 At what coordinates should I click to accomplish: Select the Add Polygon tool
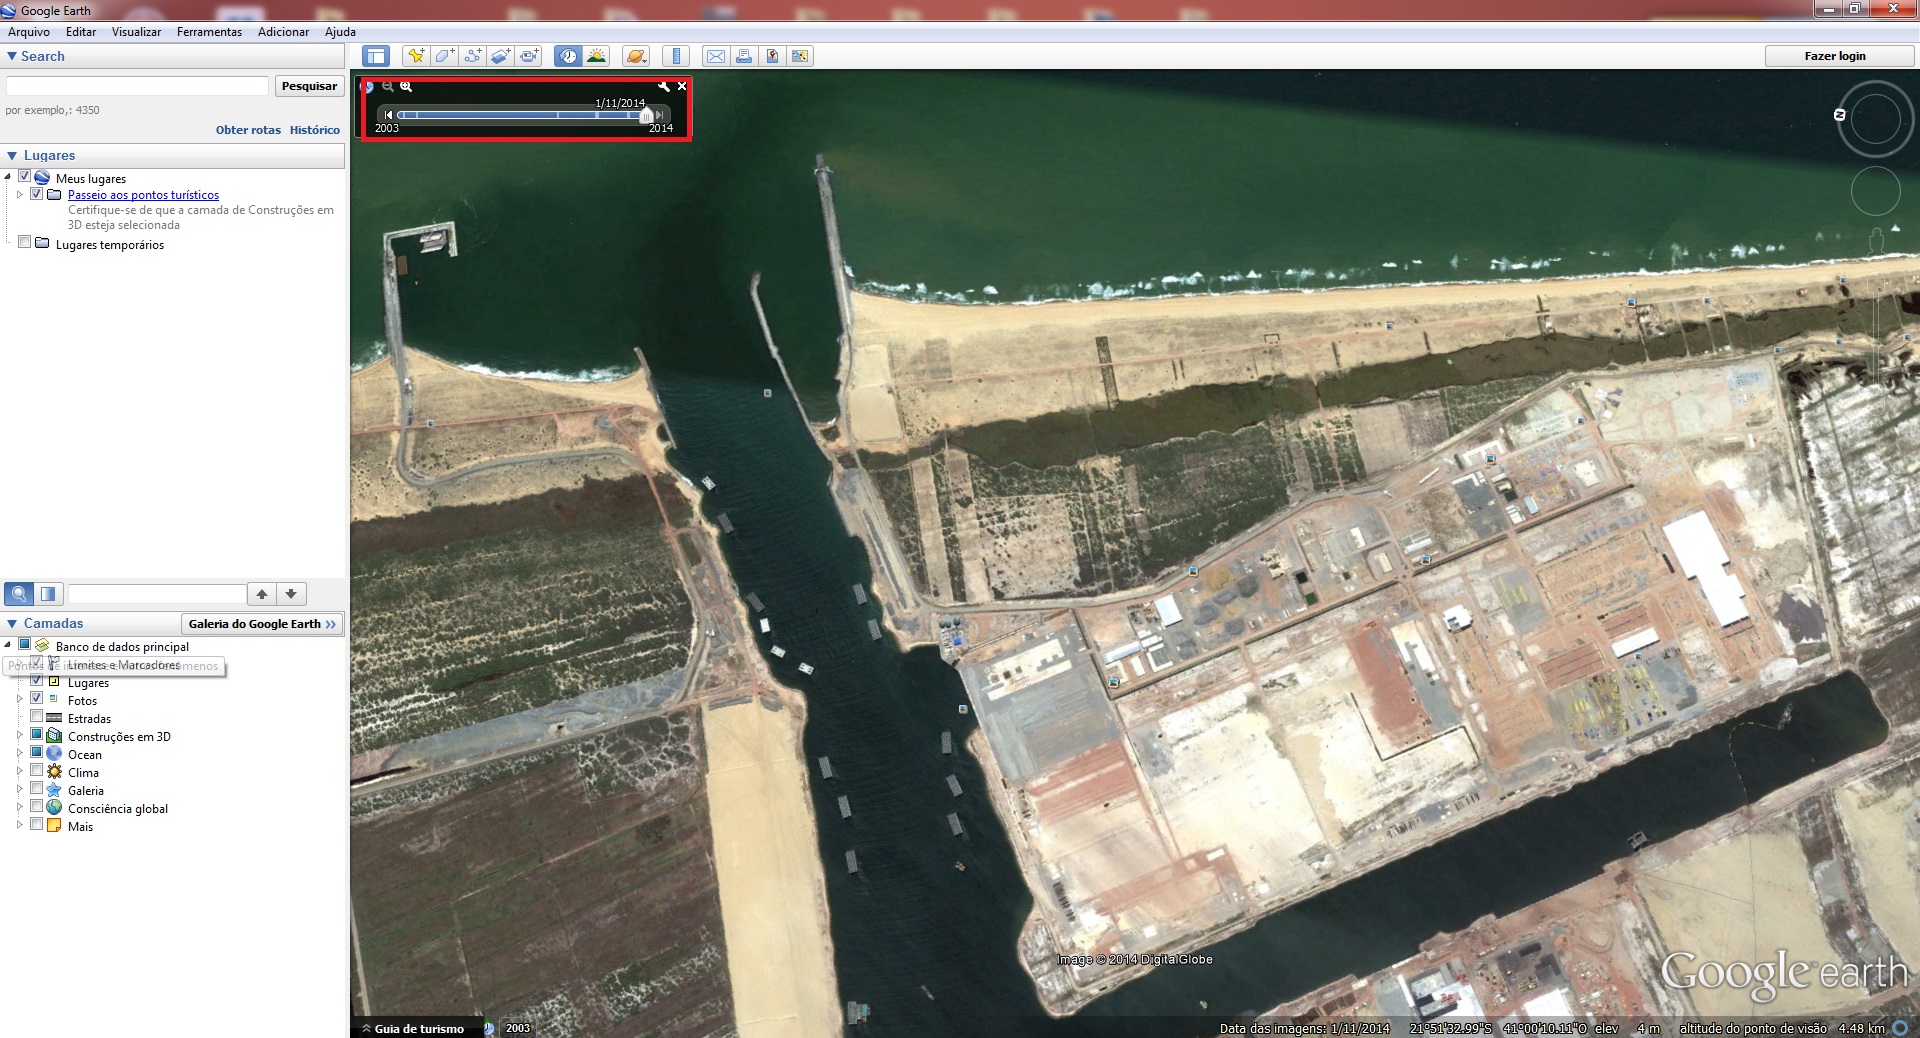[x=444, y=56]
